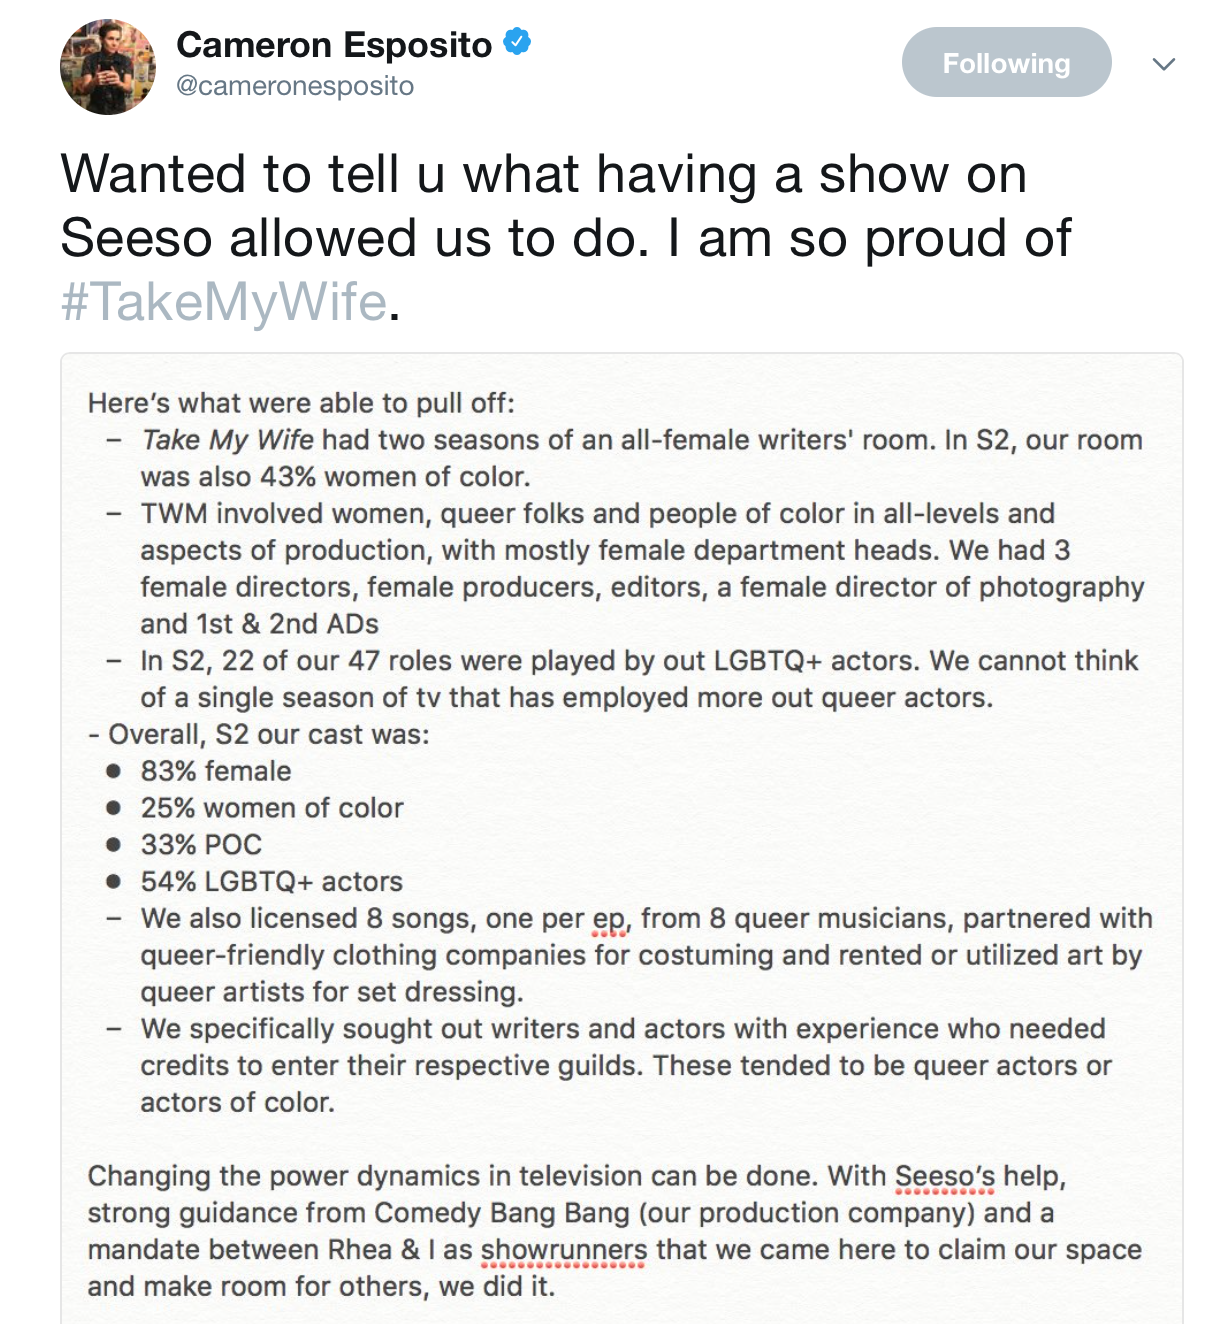Screen dimensions: 1232x1324
Task: Click the tweet text about Seeso
Action: (x=566, y=238)
